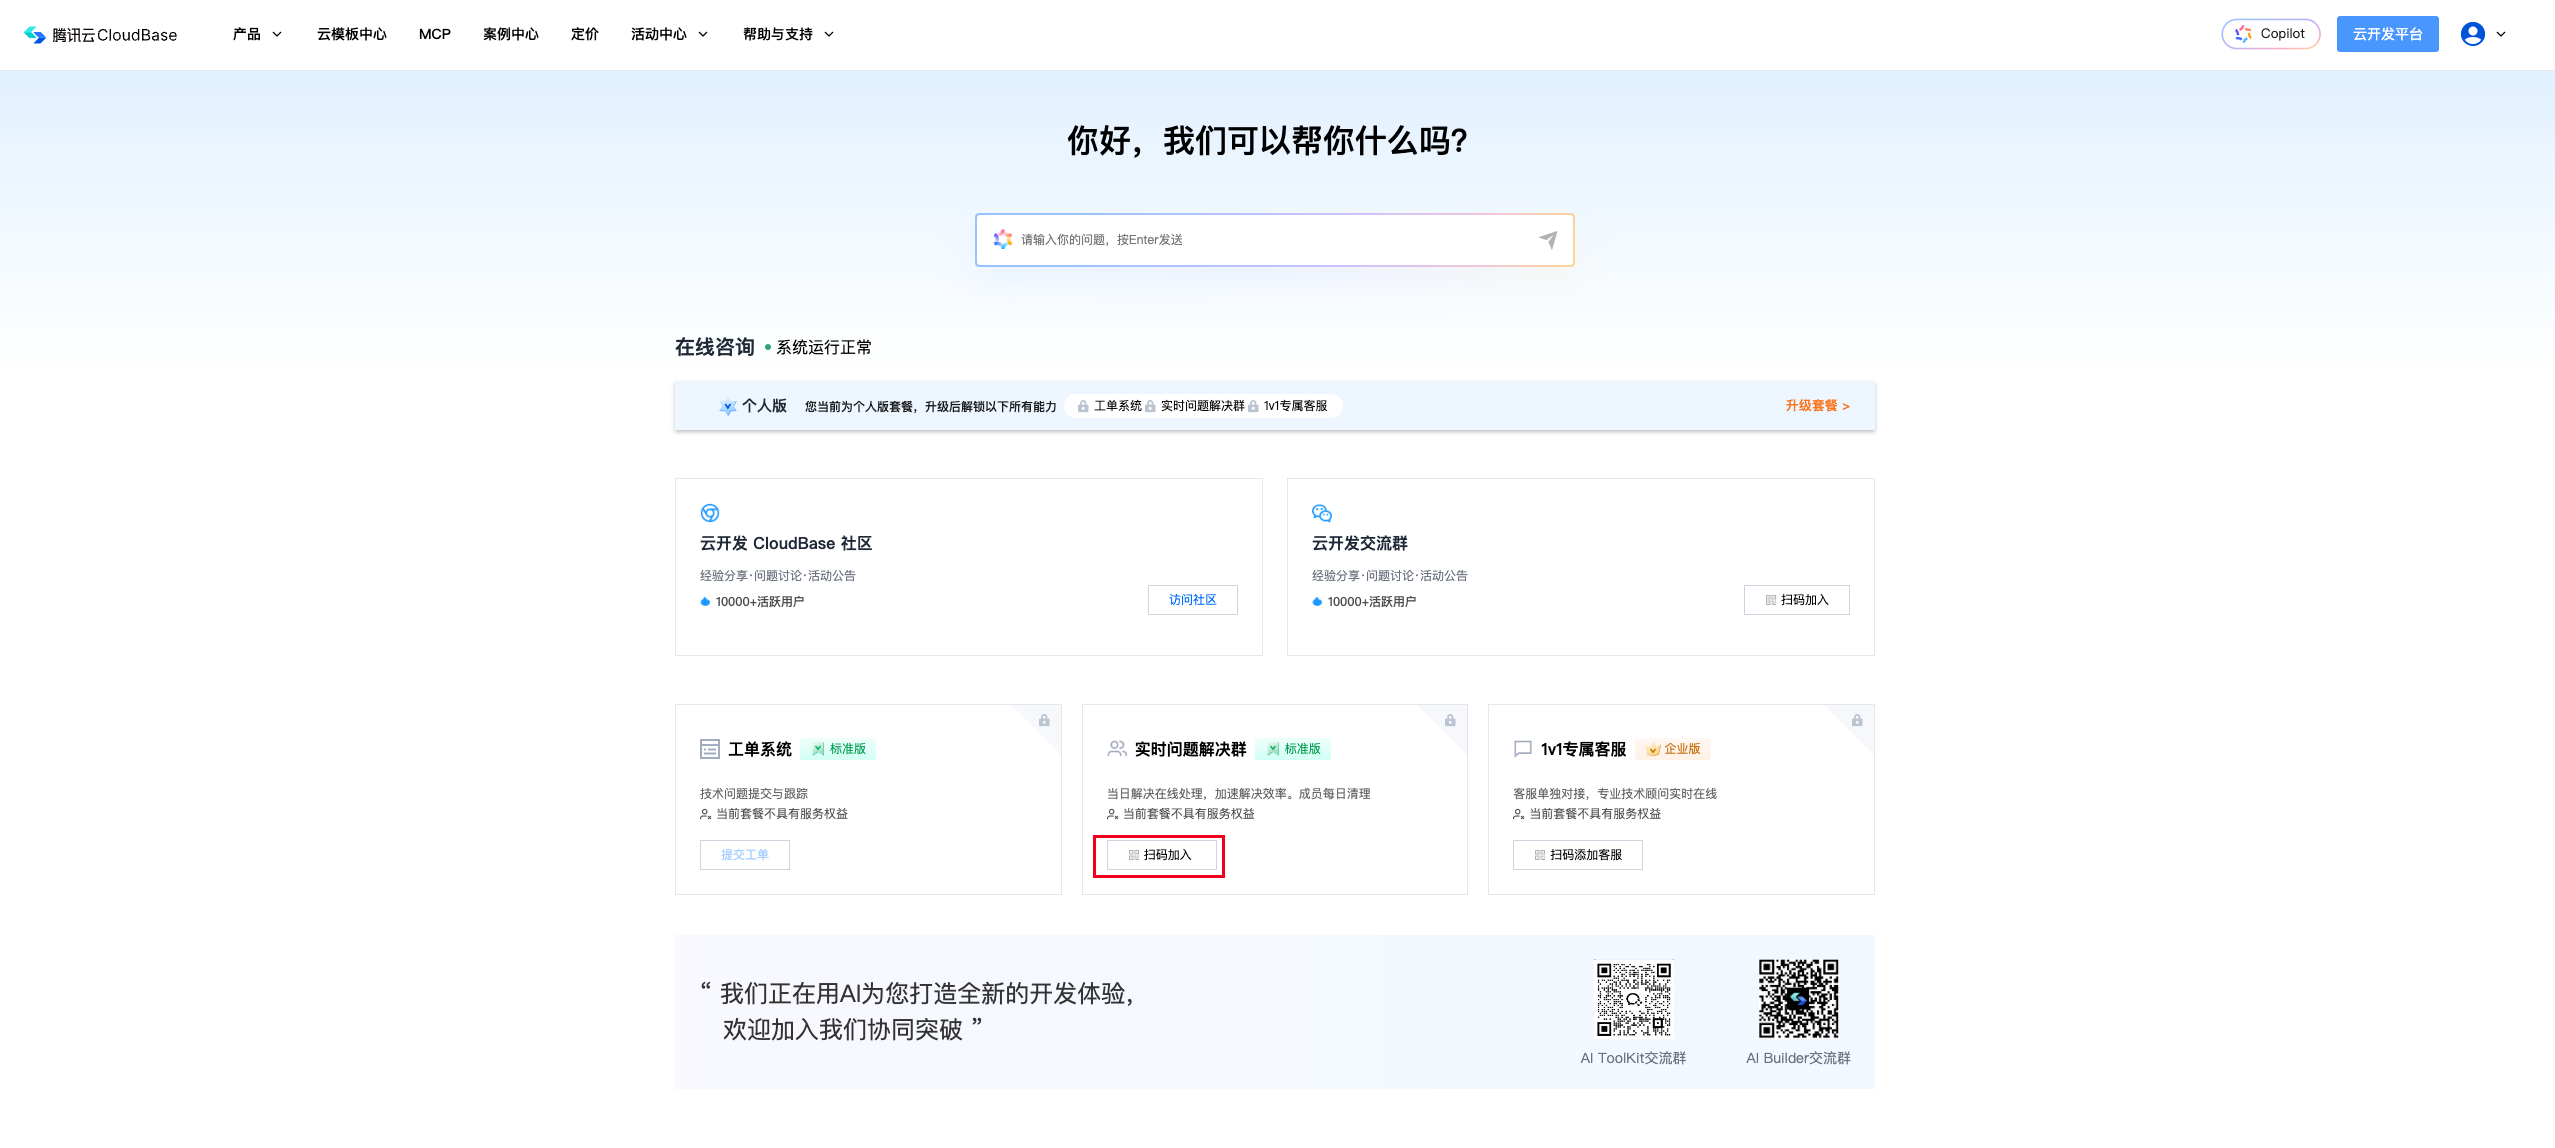Viewport: 2555px width, 1148px height.
Task: Click the CloudBase 社区 card icon
Action: (x=710, y=513)
